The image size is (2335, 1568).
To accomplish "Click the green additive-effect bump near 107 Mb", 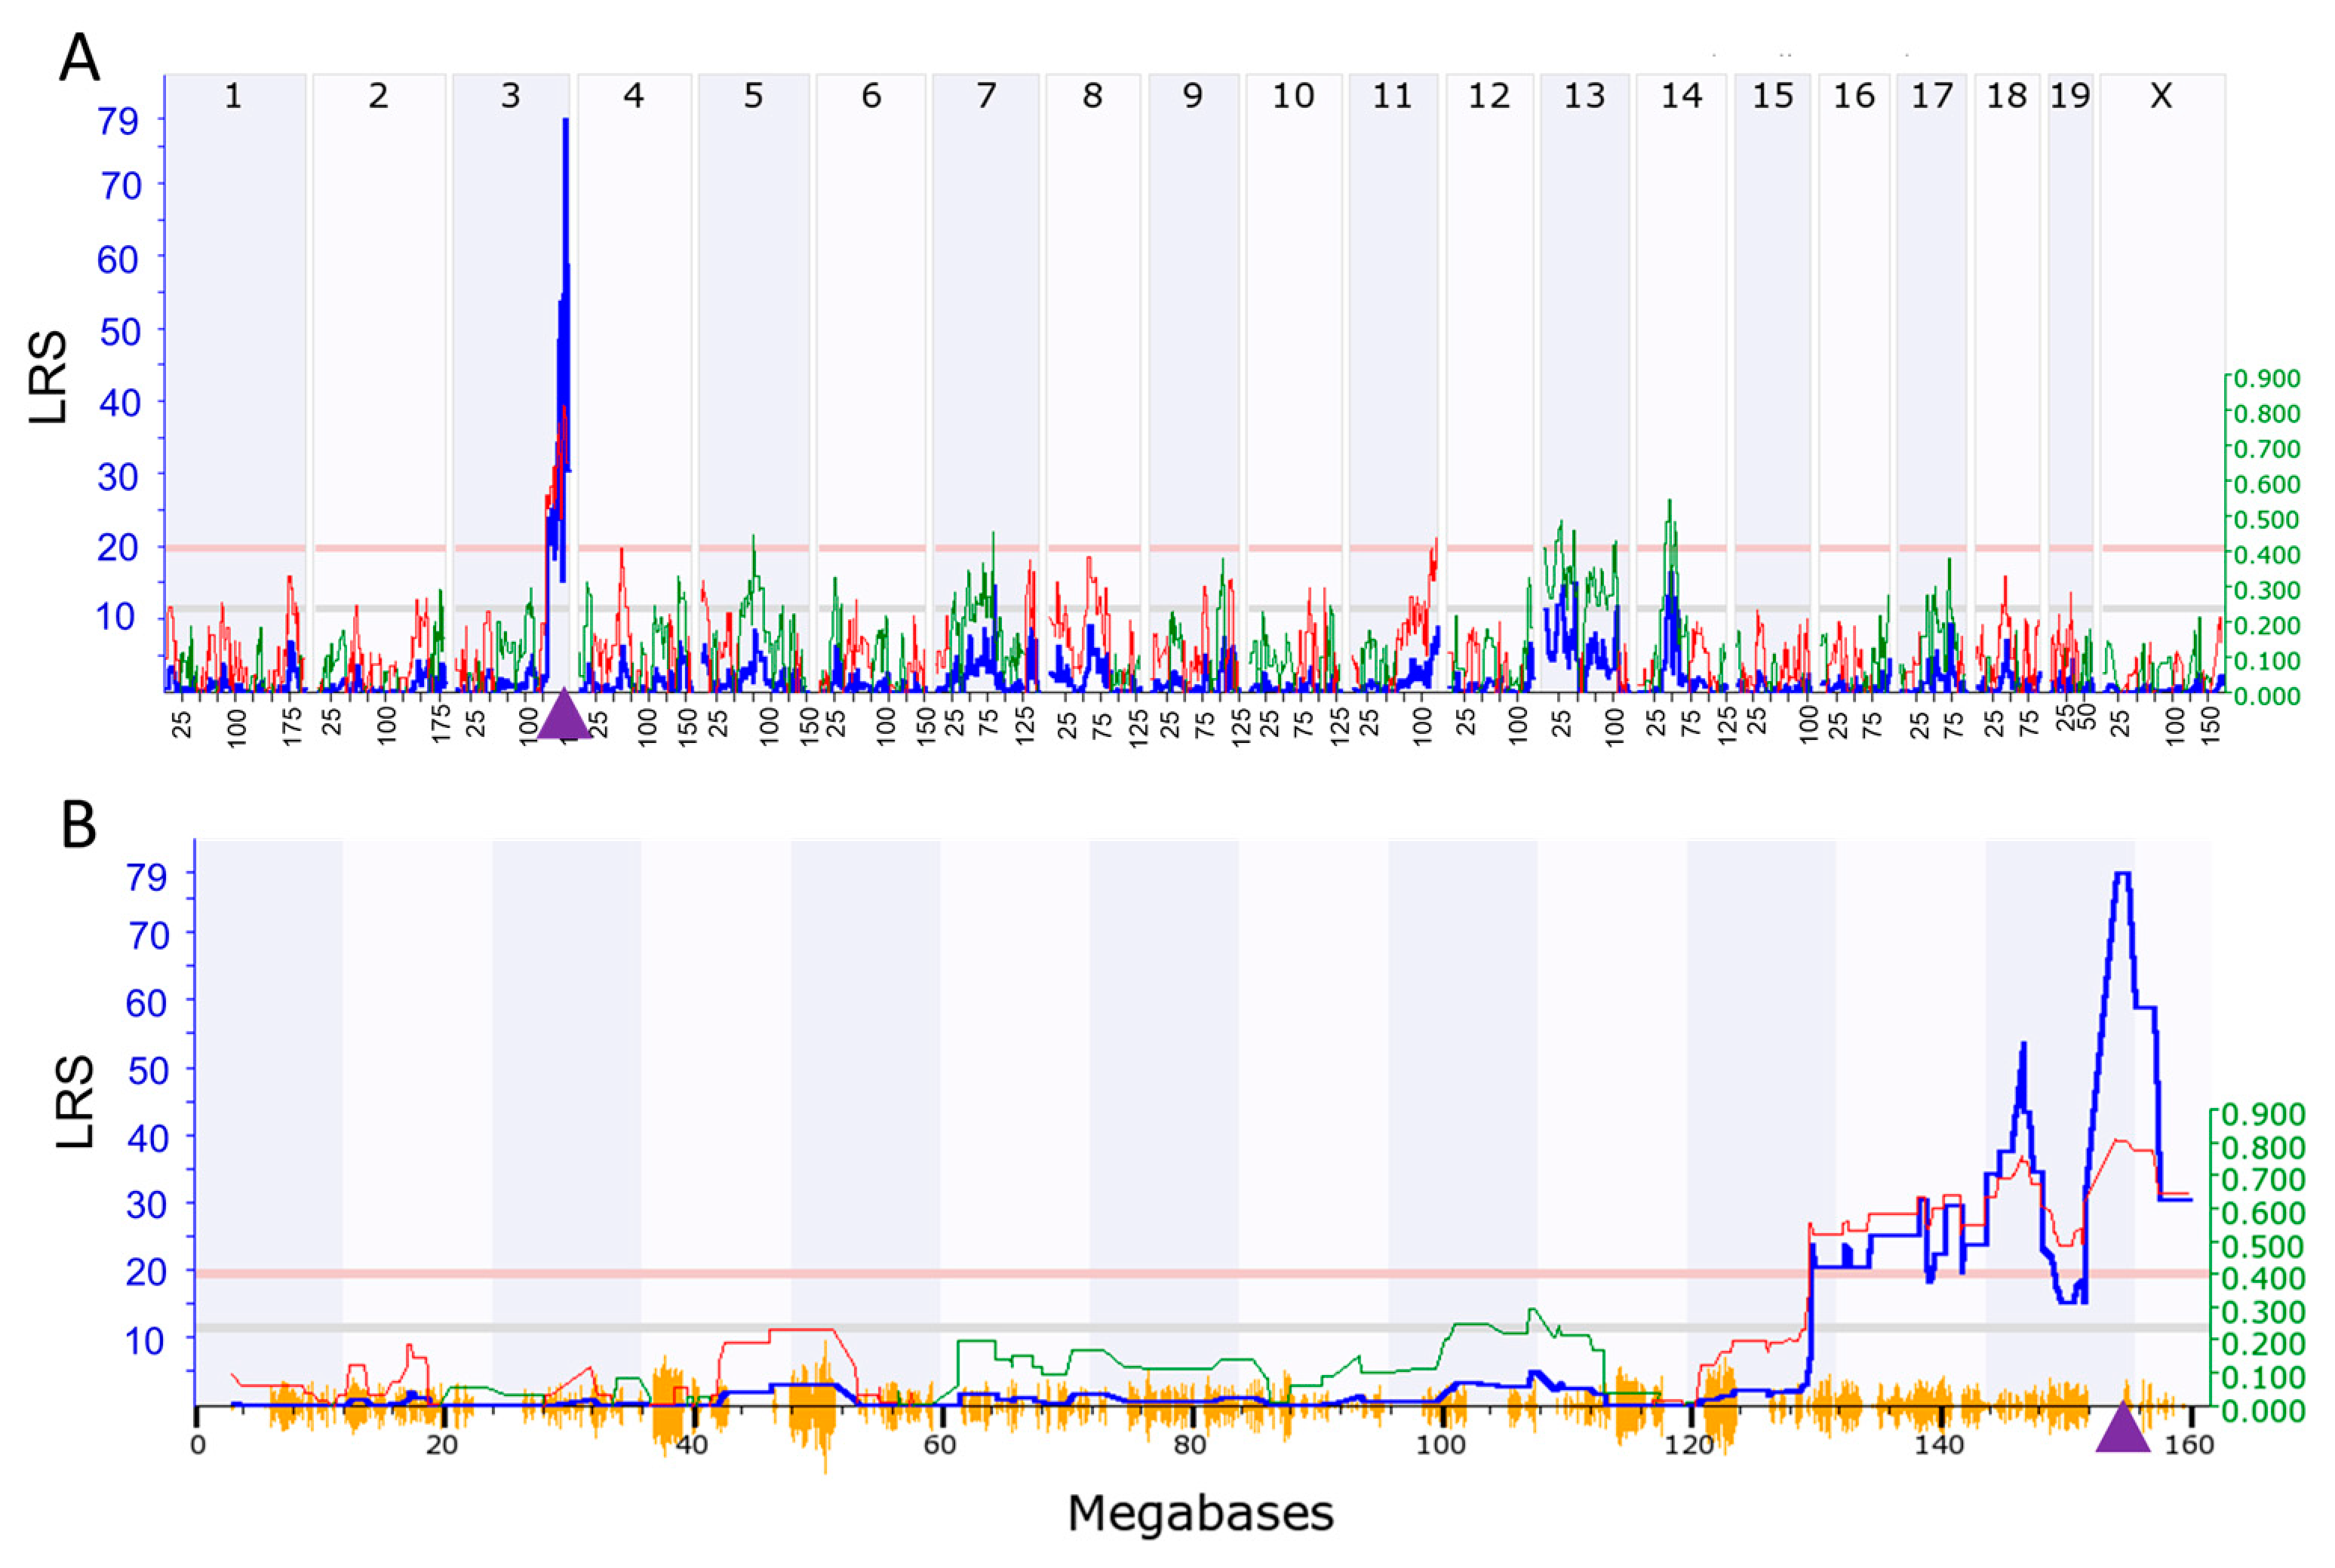I will tap(1531, 1310).
